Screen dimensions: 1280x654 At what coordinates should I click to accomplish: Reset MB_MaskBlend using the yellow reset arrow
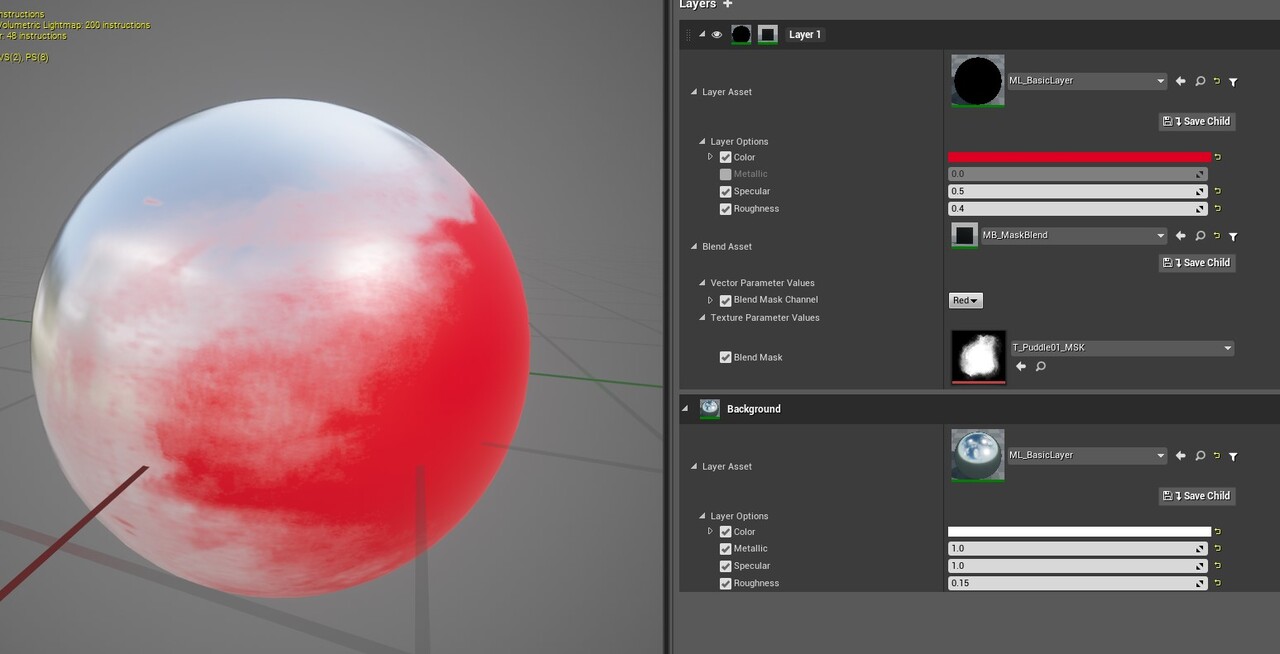point(1216,236)
